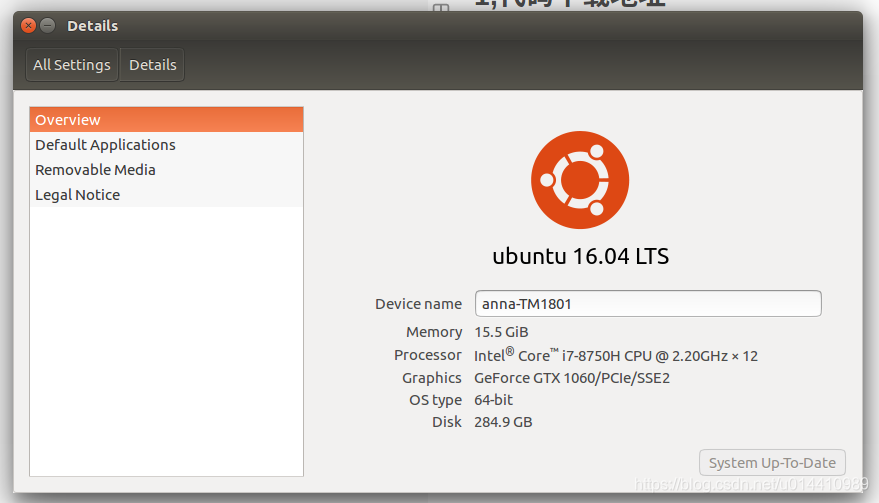Click the Ubuntu logo icon
This screenshot has width=879, height=503.
[x=580, y=180]
